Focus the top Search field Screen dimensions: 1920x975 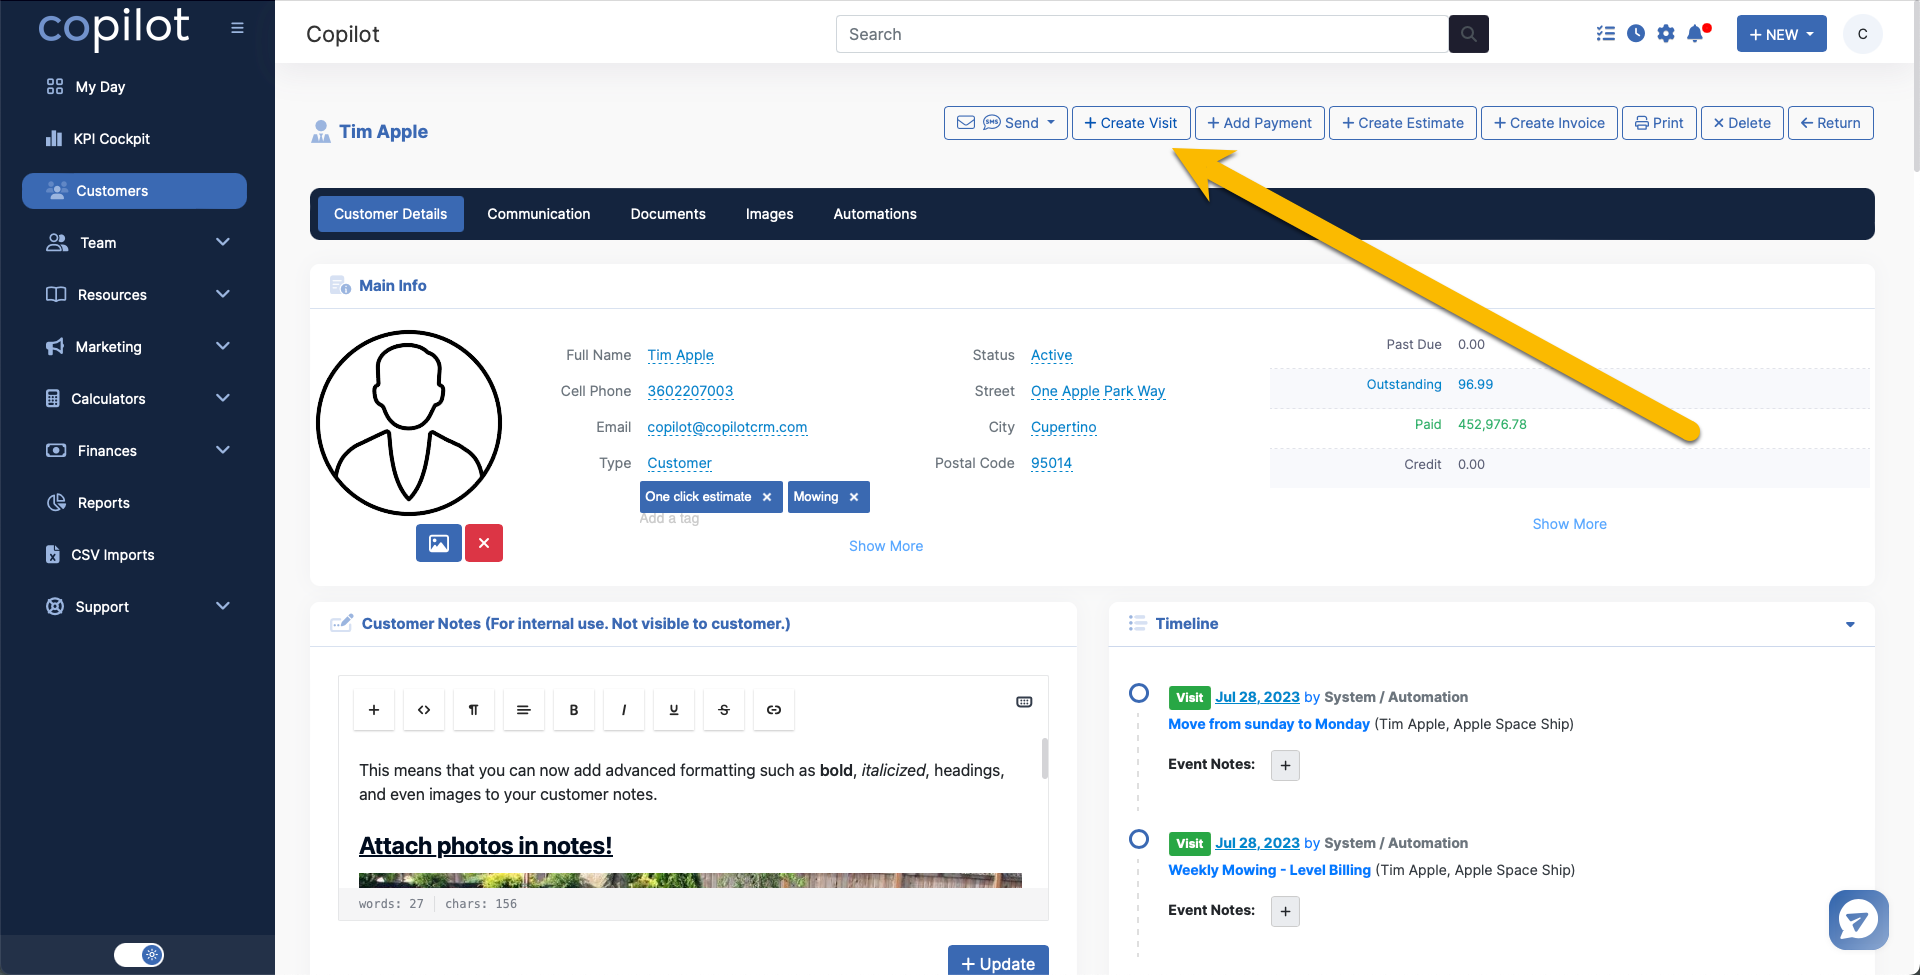[x=1142, y=34]
